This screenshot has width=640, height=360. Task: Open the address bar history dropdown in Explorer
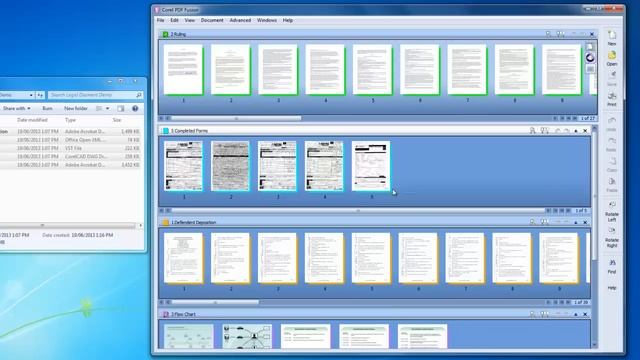pos(31,95)
